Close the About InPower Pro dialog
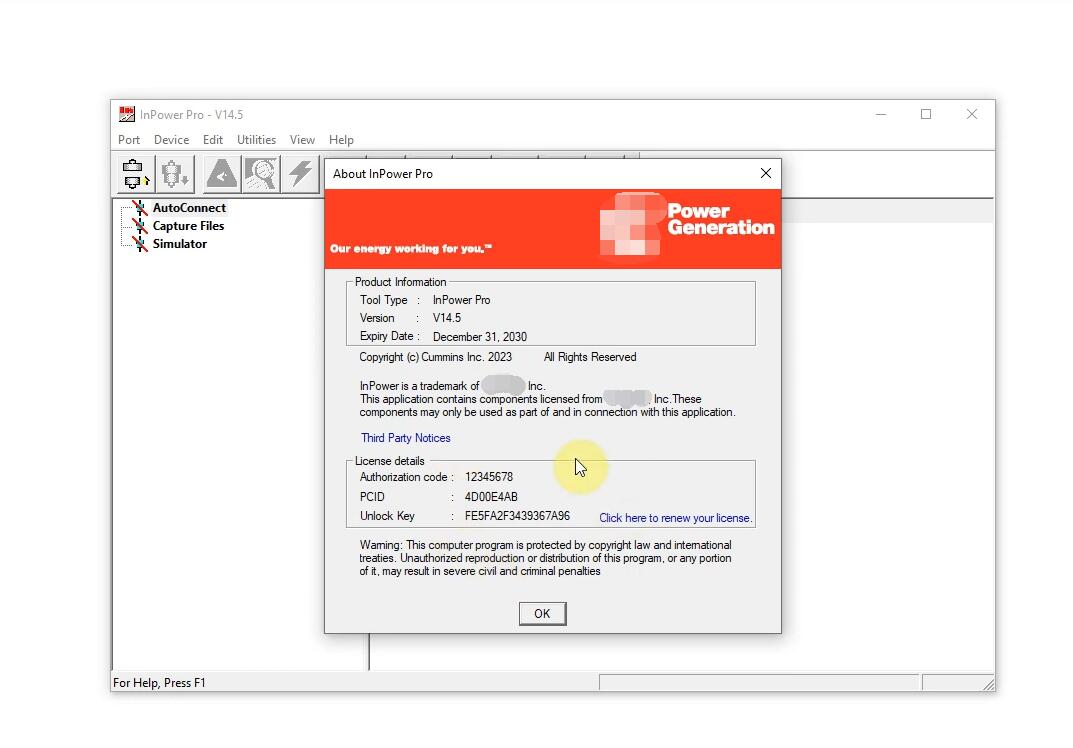Image resolution: width=1073 pixels, height=748 pixels. tap(766, 174)
